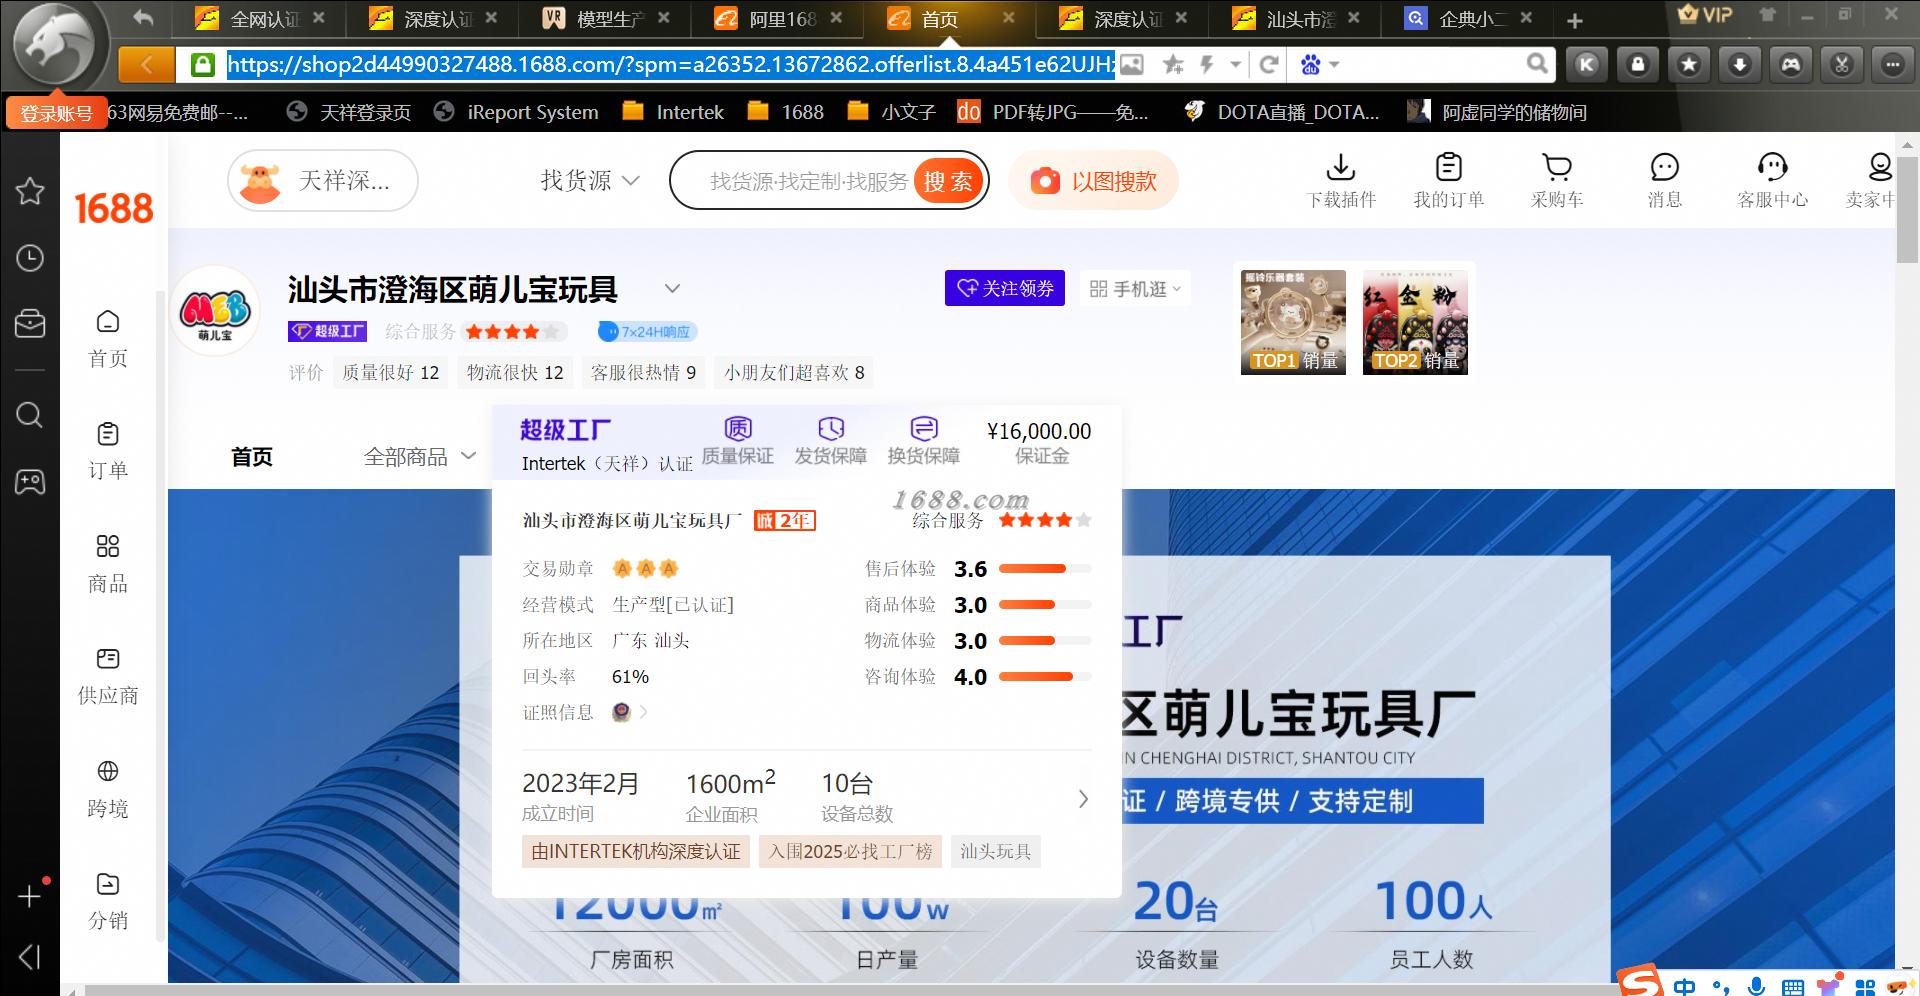Open the downloads arrow icon in toolbar
This screenshot has height=996, width=1920.
point(1740,65)
